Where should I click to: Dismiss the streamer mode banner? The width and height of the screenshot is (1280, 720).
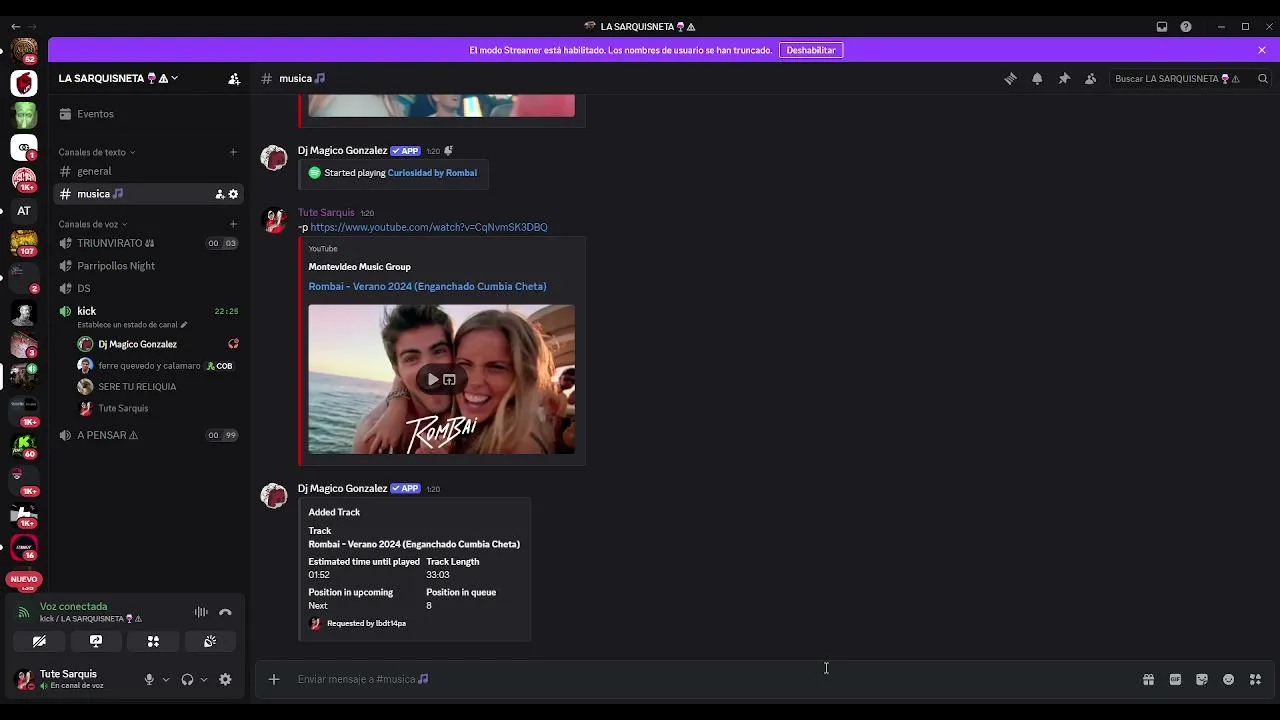pyautogui.click(x=1262, y=50)
